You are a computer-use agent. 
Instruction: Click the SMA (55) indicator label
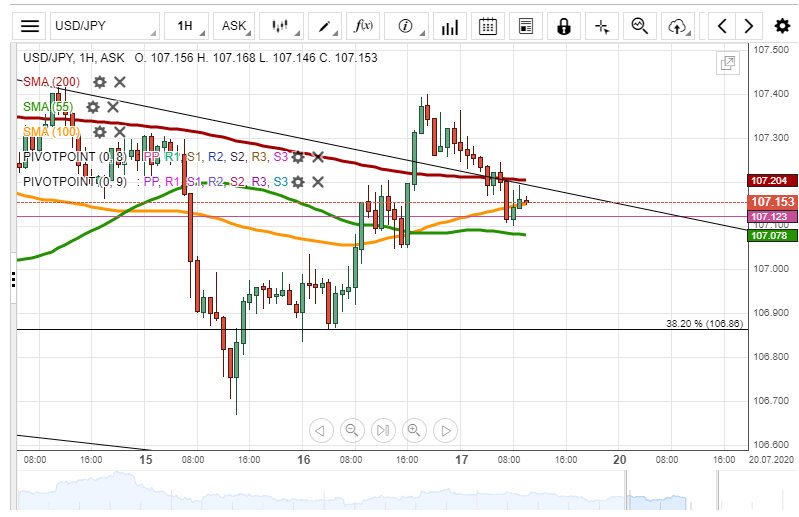click(x=48, y=107)
